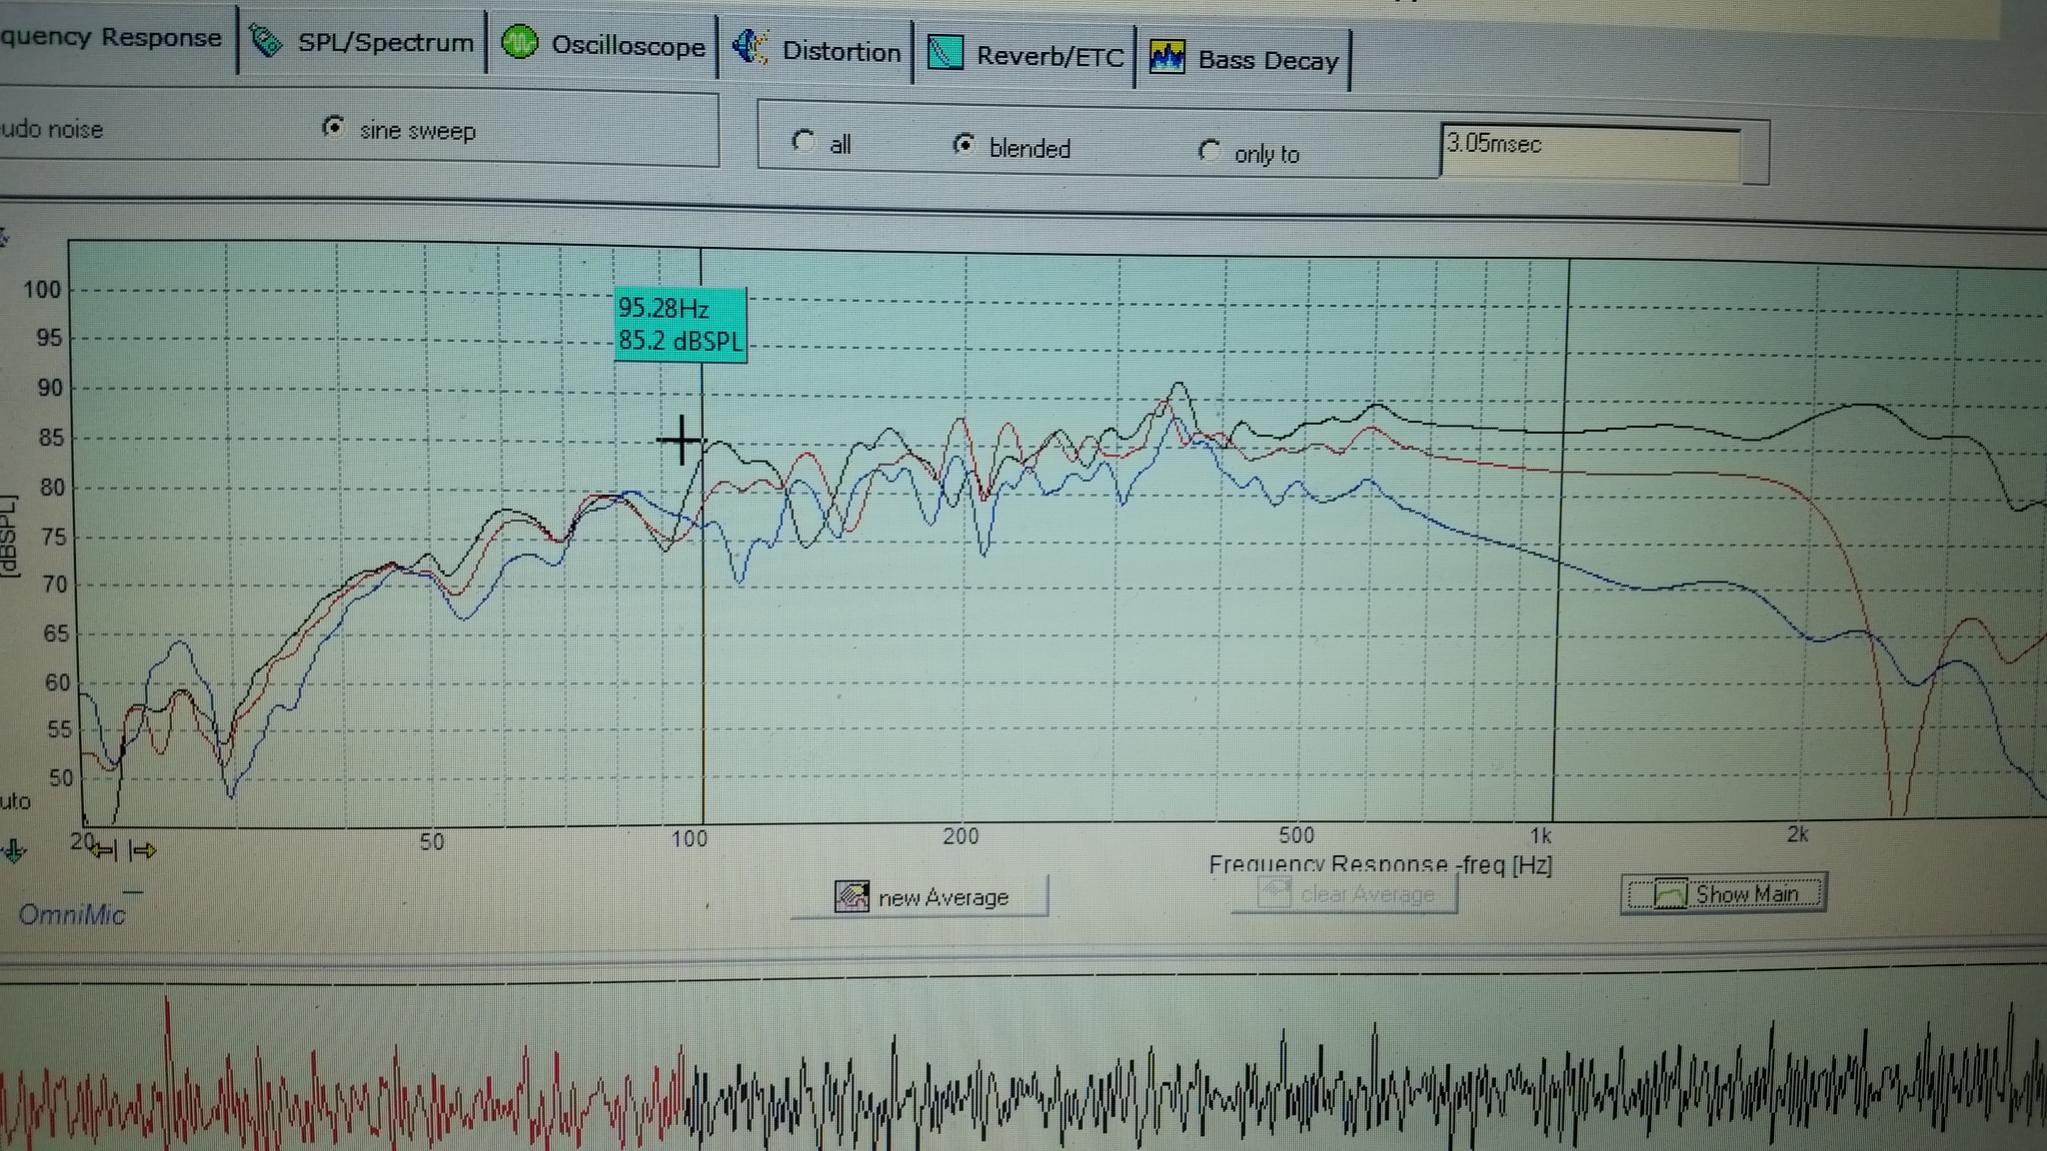Click the 'Frequency Response -freq [Hz]' axis title

1380,864
